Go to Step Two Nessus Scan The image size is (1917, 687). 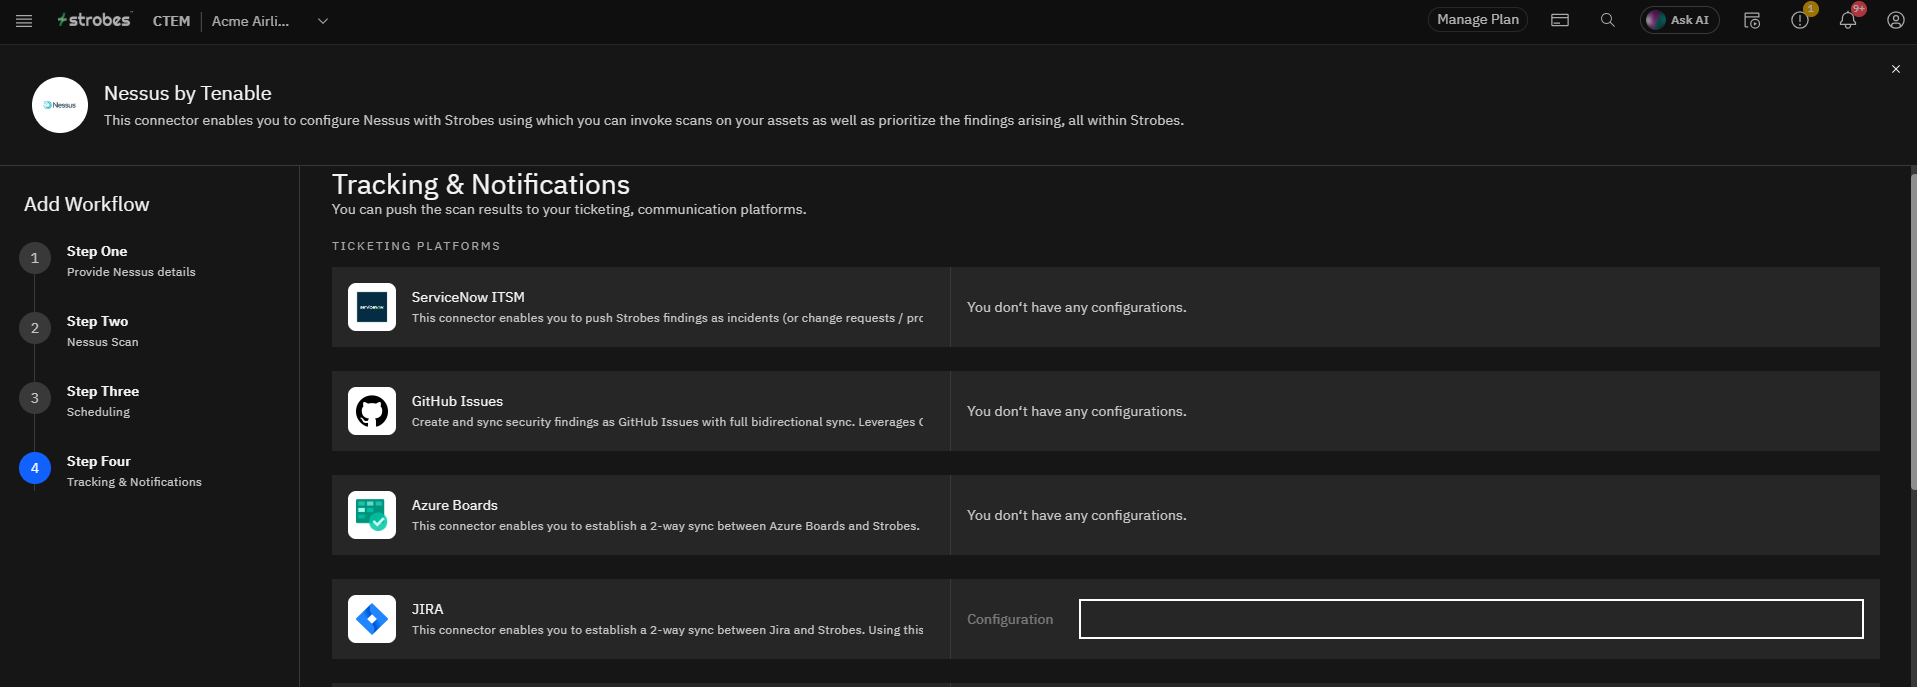click(x=102, y=331)
